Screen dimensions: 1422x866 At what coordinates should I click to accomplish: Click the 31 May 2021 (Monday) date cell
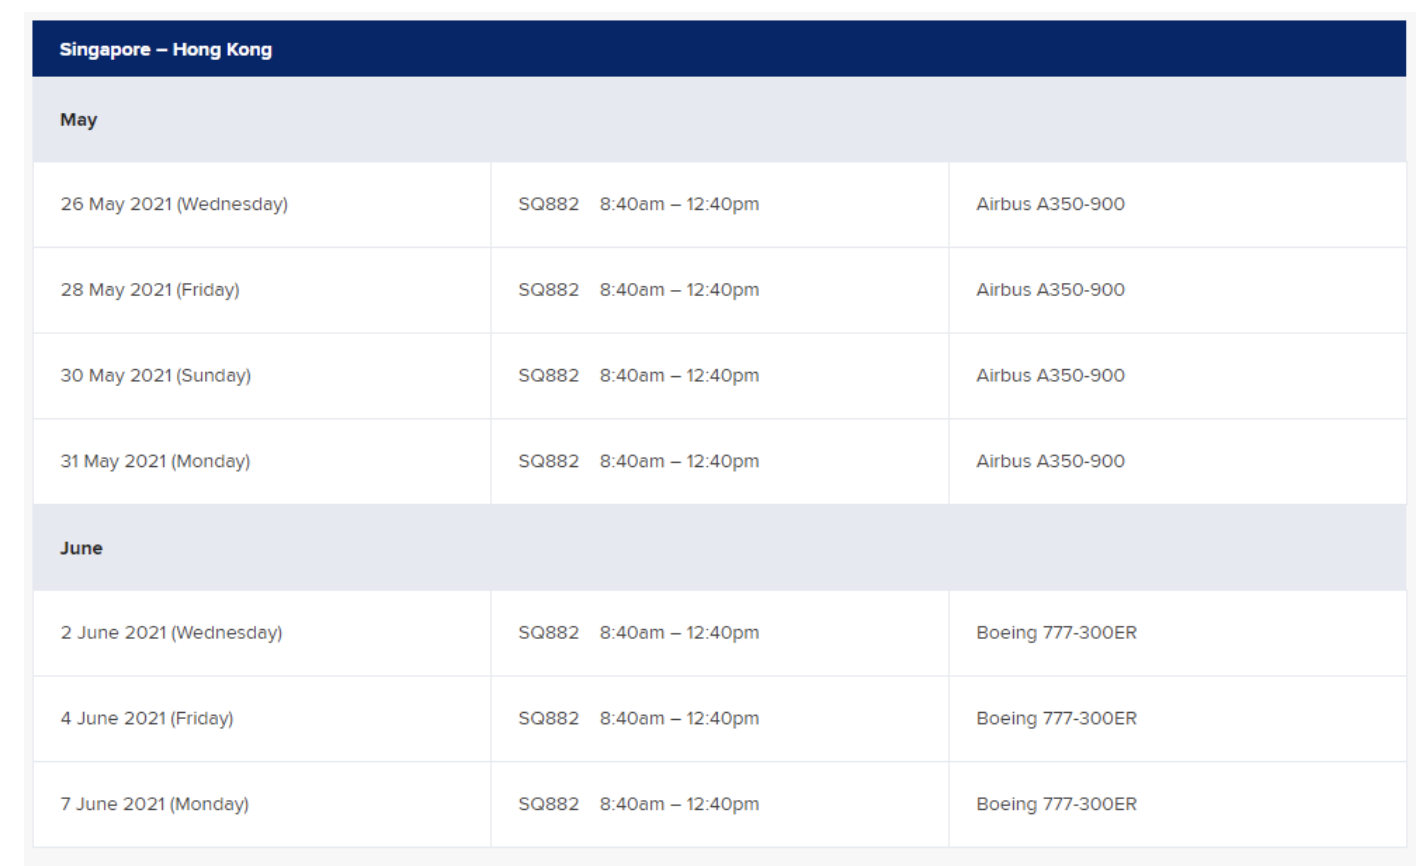point(262,462)
